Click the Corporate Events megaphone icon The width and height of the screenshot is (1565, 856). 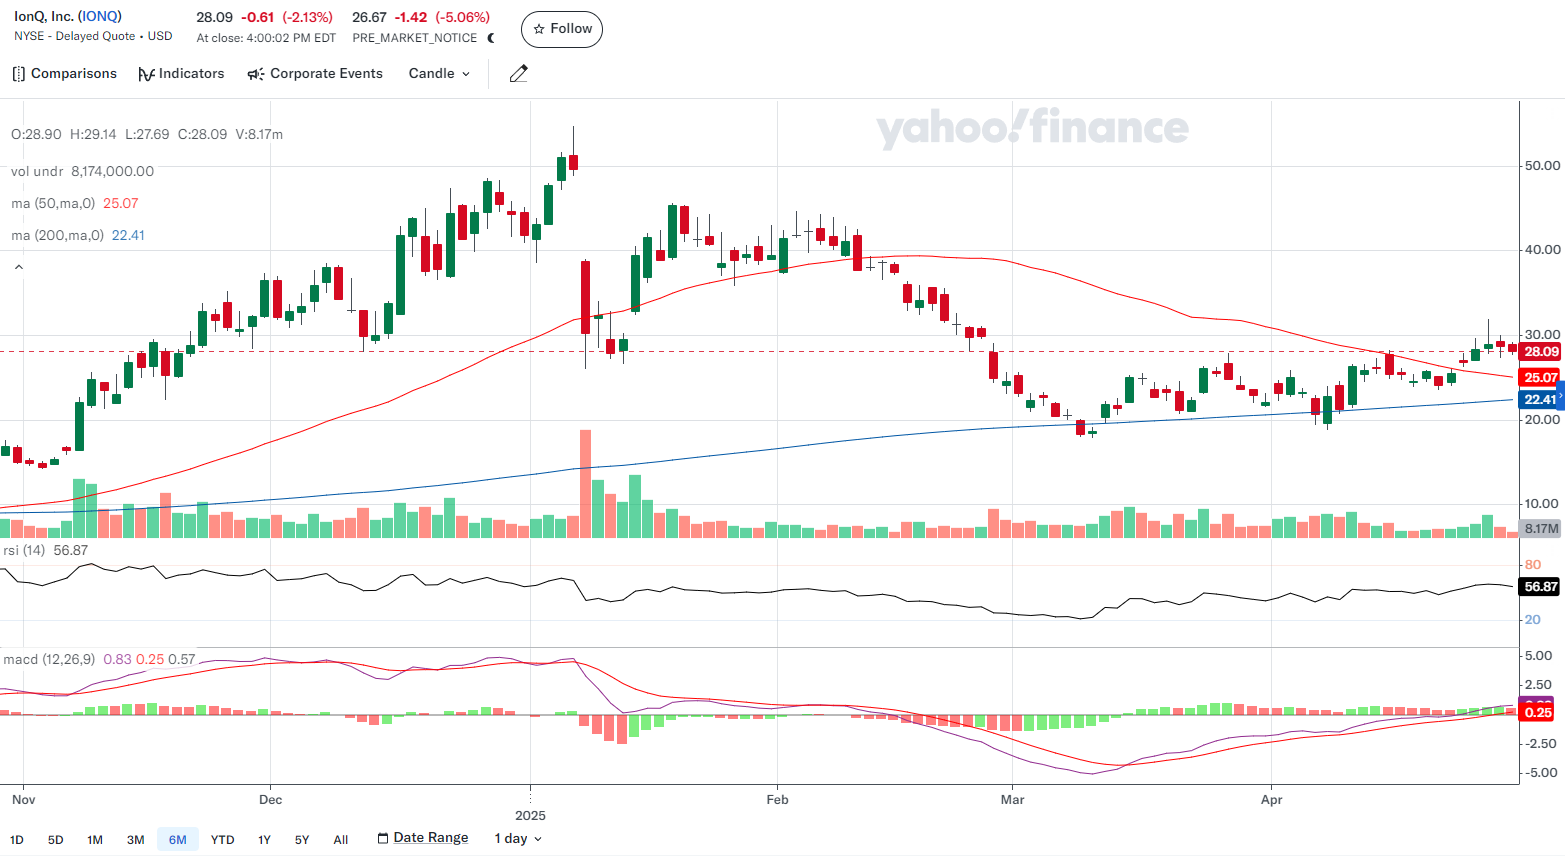click(256, 74)
